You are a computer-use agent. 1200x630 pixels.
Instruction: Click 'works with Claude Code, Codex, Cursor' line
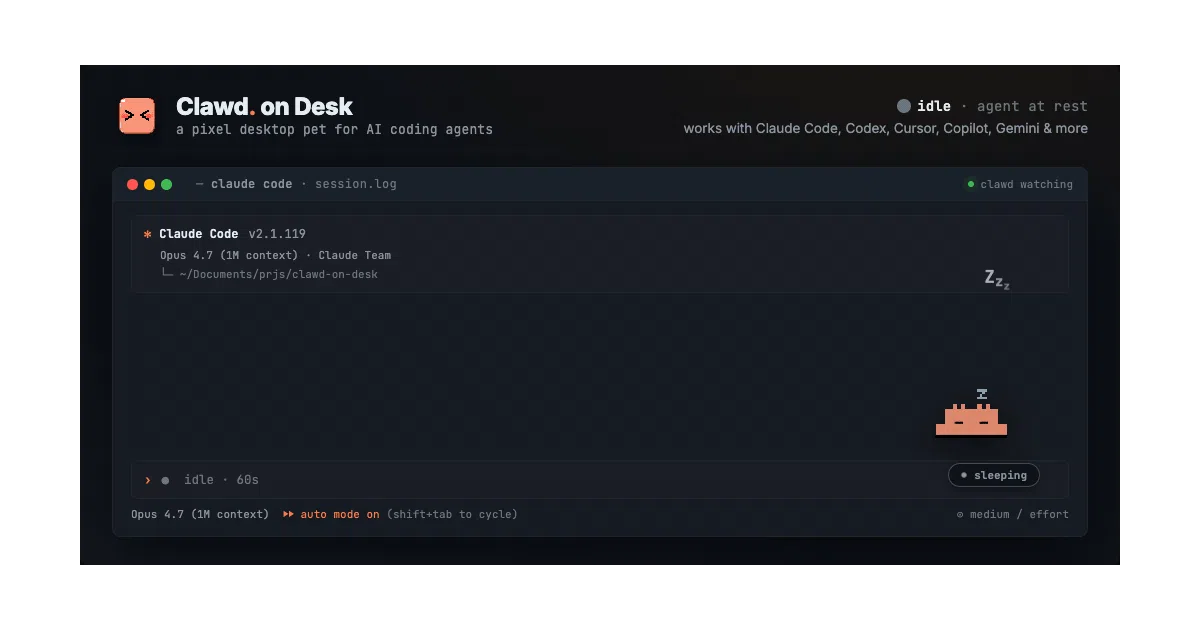coord(886,128)
